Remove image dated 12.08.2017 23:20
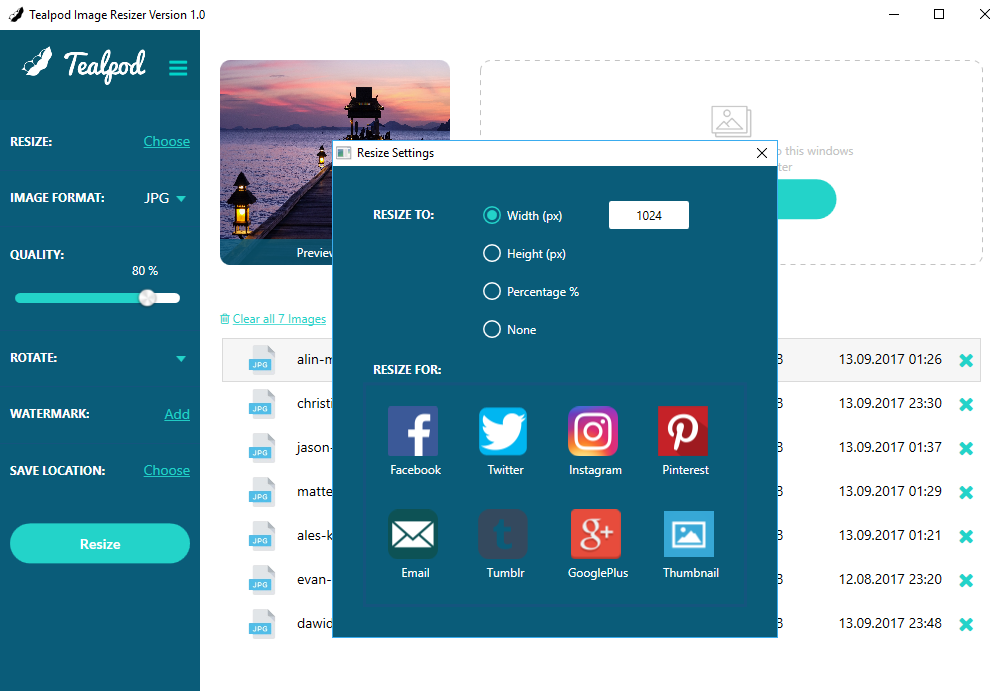 pos(966,580)
